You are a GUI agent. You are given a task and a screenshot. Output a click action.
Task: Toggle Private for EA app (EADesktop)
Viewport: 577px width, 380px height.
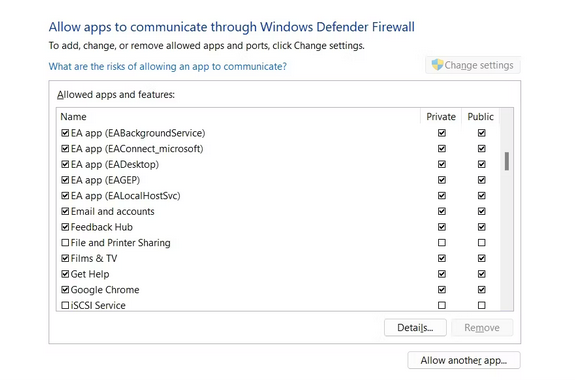pos(442,164)
